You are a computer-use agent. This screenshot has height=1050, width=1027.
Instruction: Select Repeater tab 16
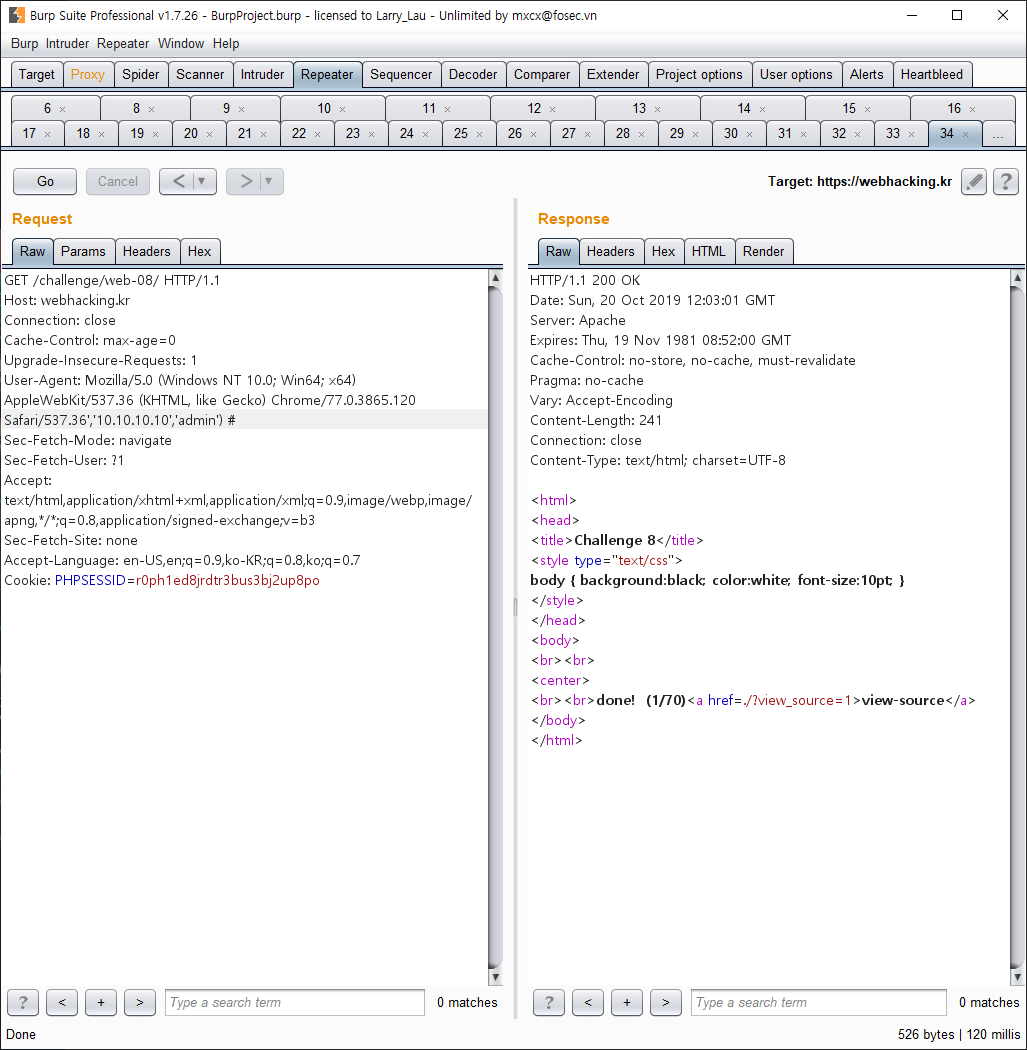[x=954, y=108]
